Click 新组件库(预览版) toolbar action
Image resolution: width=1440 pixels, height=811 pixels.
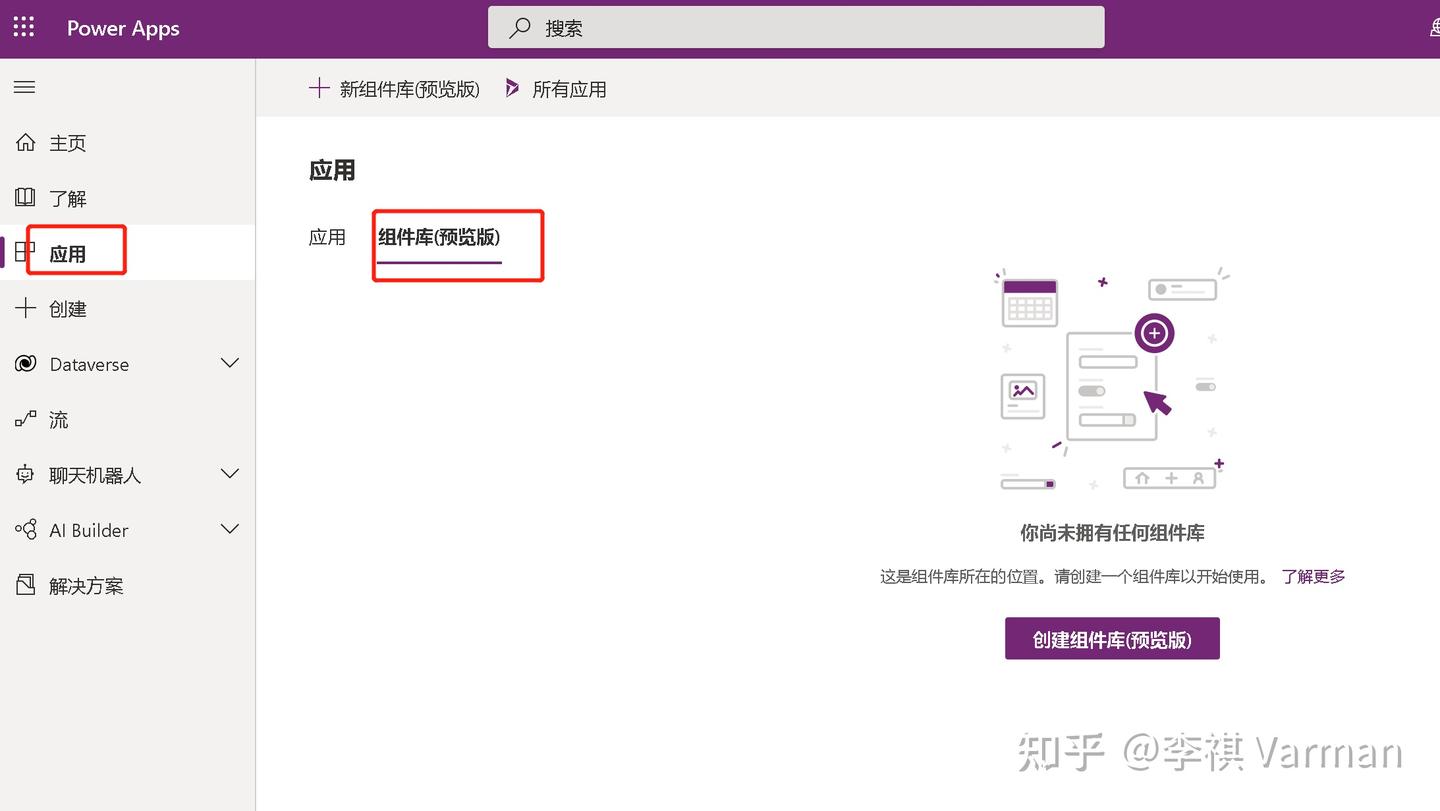[x=394, y=88]
